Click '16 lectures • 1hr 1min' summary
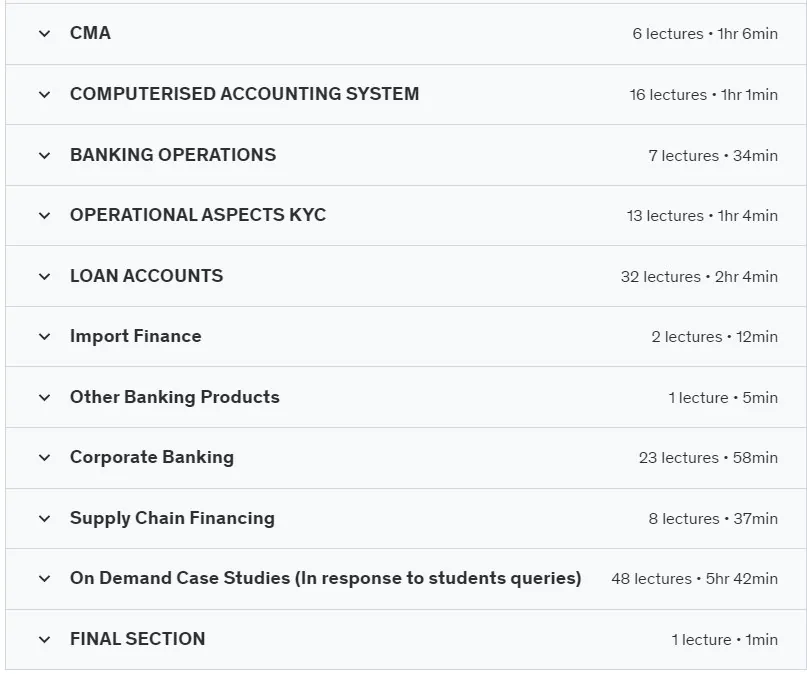This screenshot has height=674, width=807. 704,95
